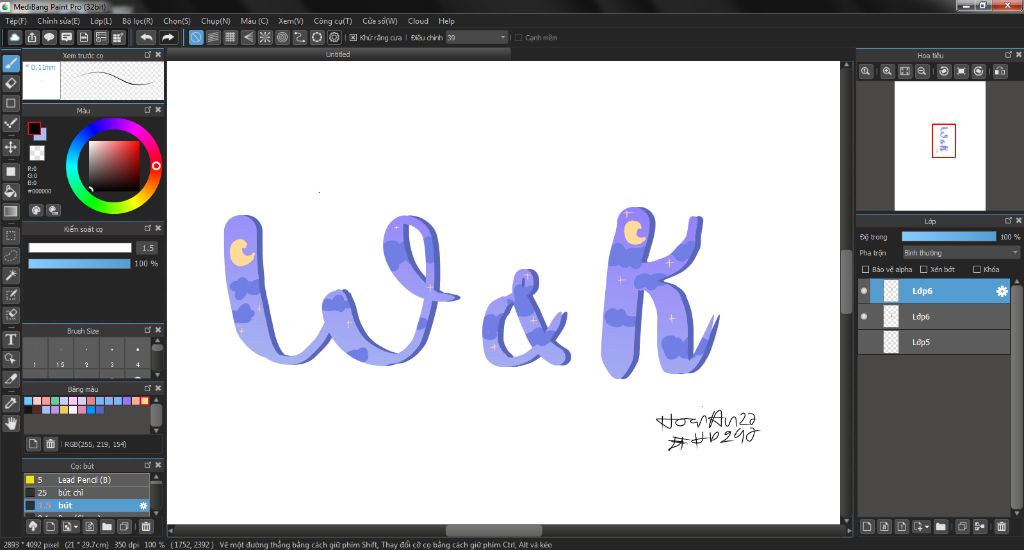Choose the Magic Wand tool
This screenshot has height=550, width=1024.
[10, 276]
